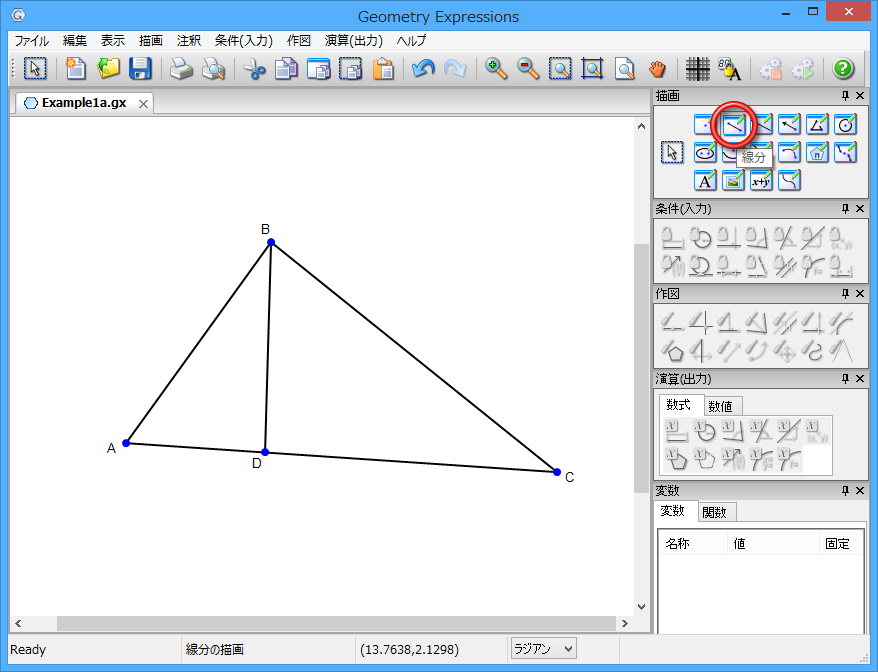Image resolution: width=878 pixels, height=672 pixels.
Task: Pick the polygon drawing tool
Action: pos(817,125)
